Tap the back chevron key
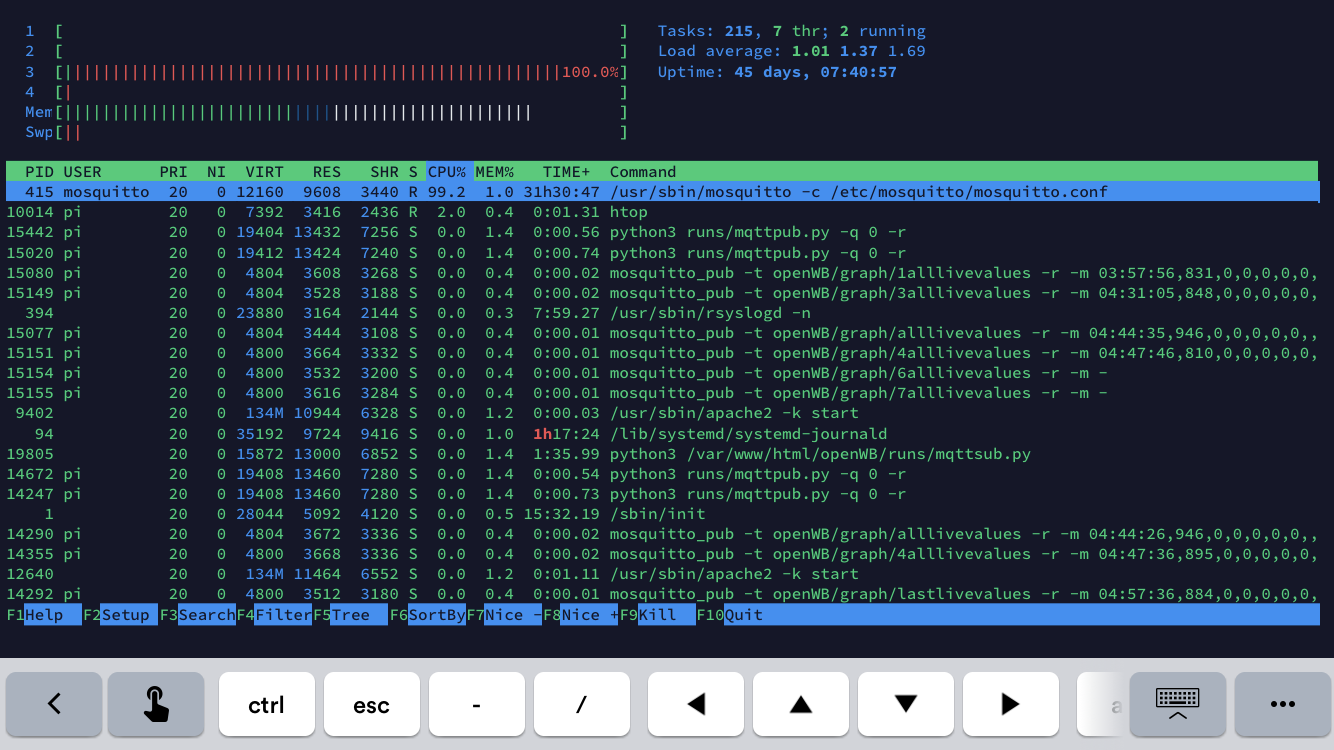This screenshot has width=1334, height=750. click(x=54, y=704)
